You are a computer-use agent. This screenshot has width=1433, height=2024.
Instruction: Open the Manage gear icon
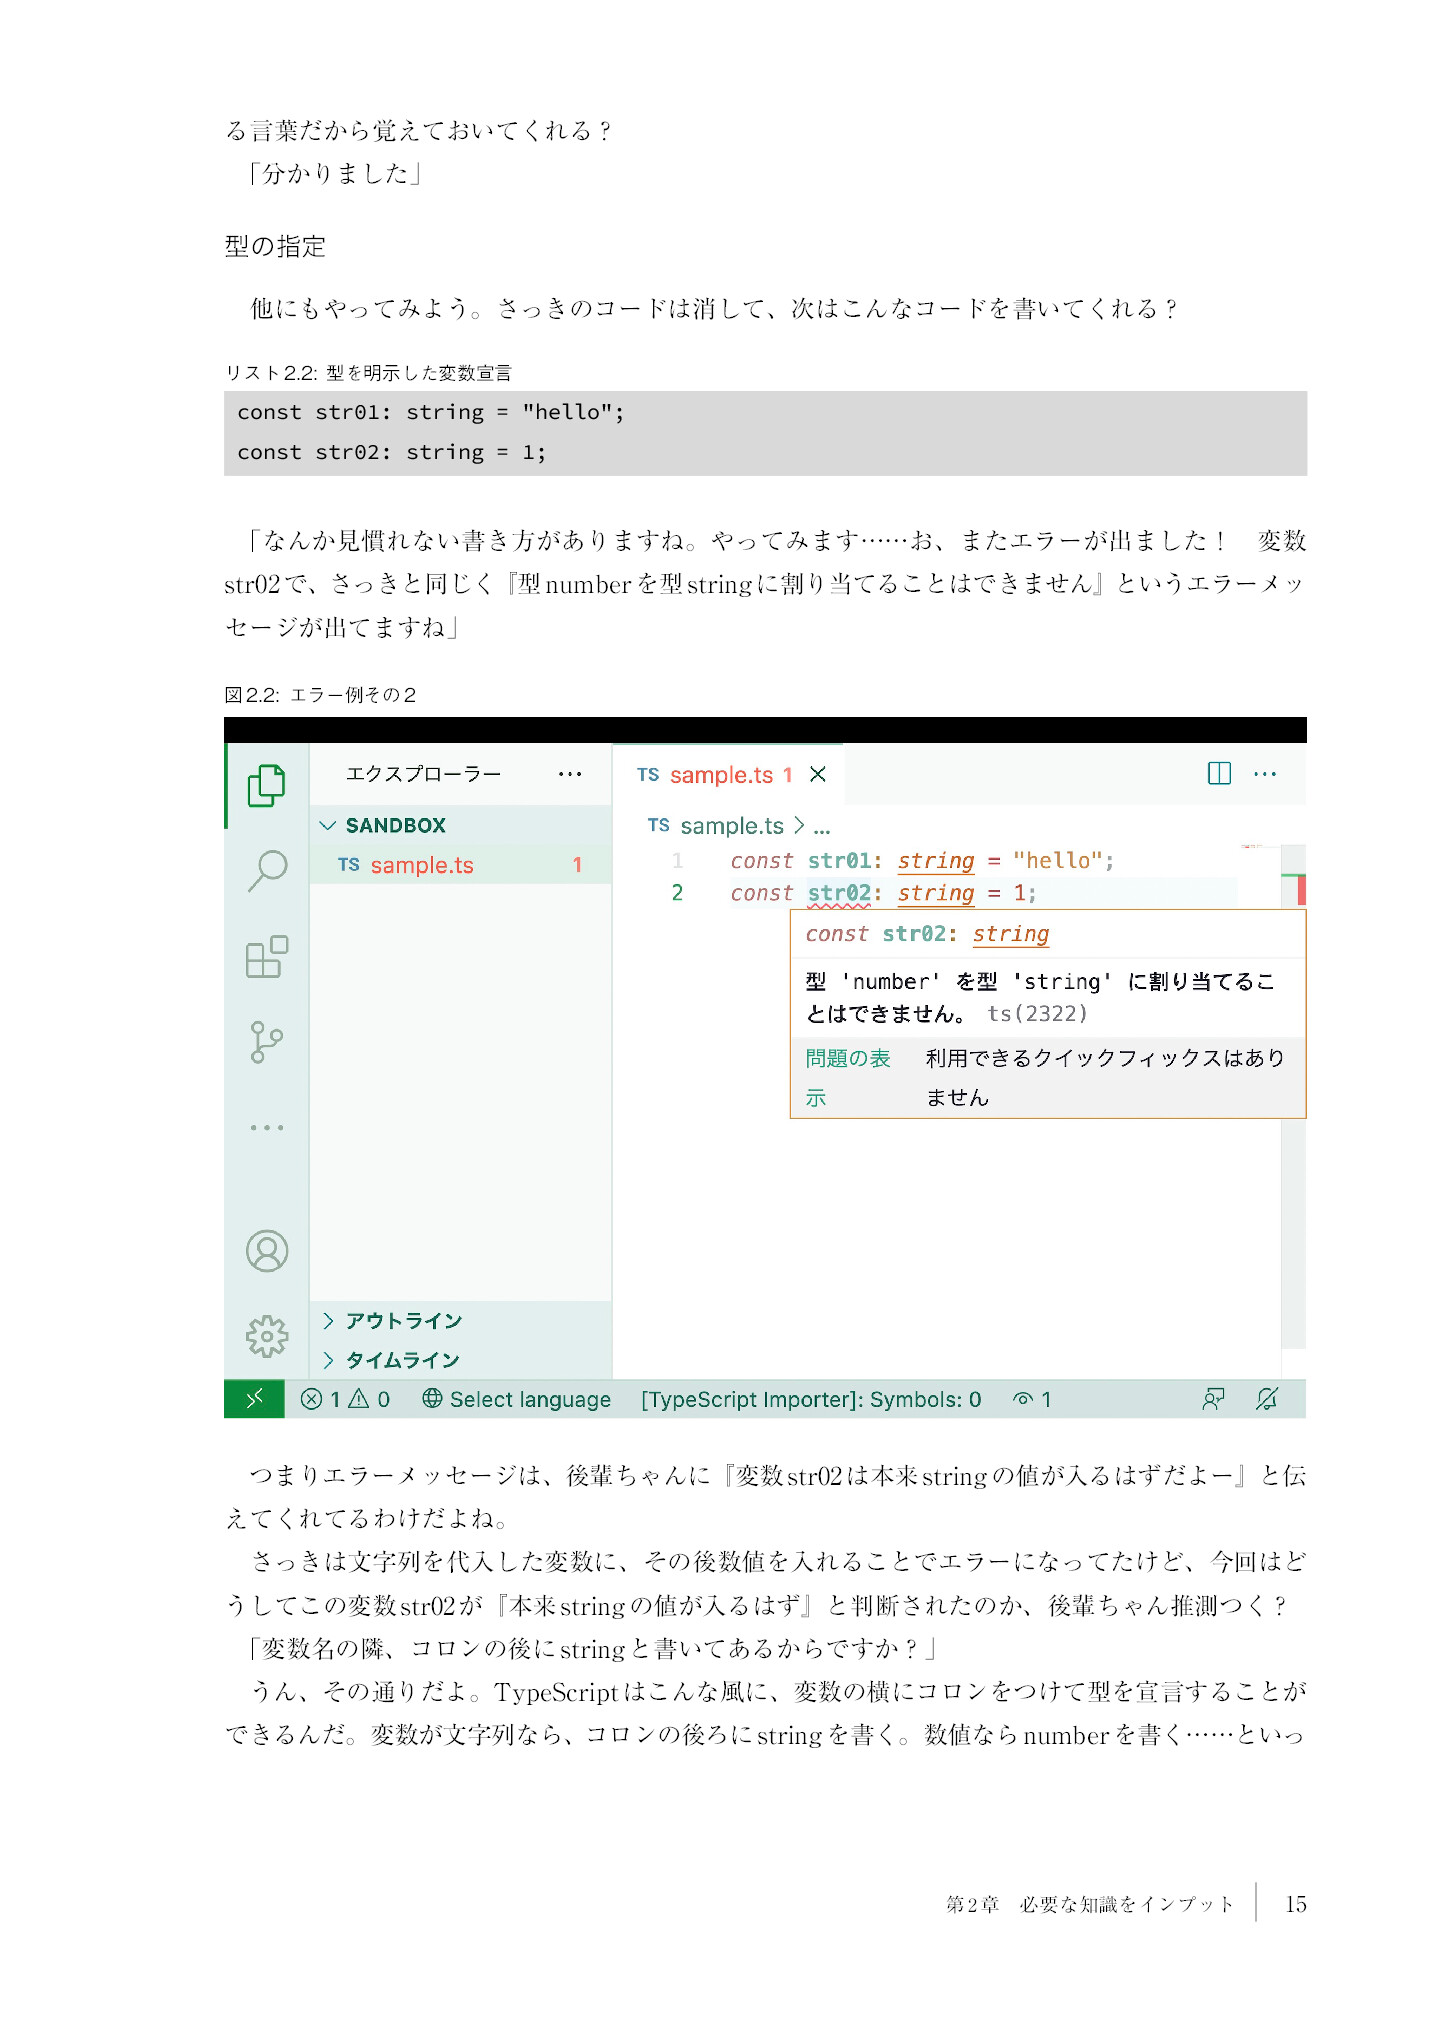[267, 1336]
